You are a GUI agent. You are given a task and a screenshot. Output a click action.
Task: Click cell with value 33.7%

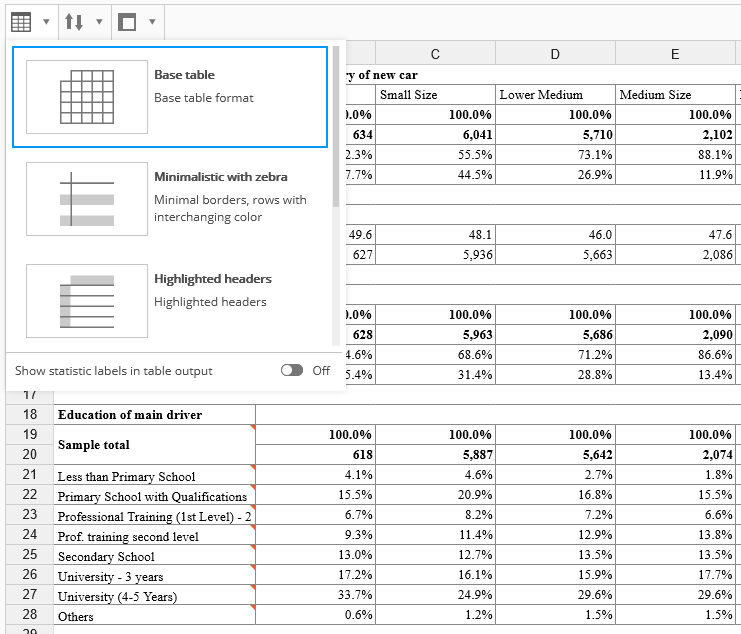pos(315,594)
